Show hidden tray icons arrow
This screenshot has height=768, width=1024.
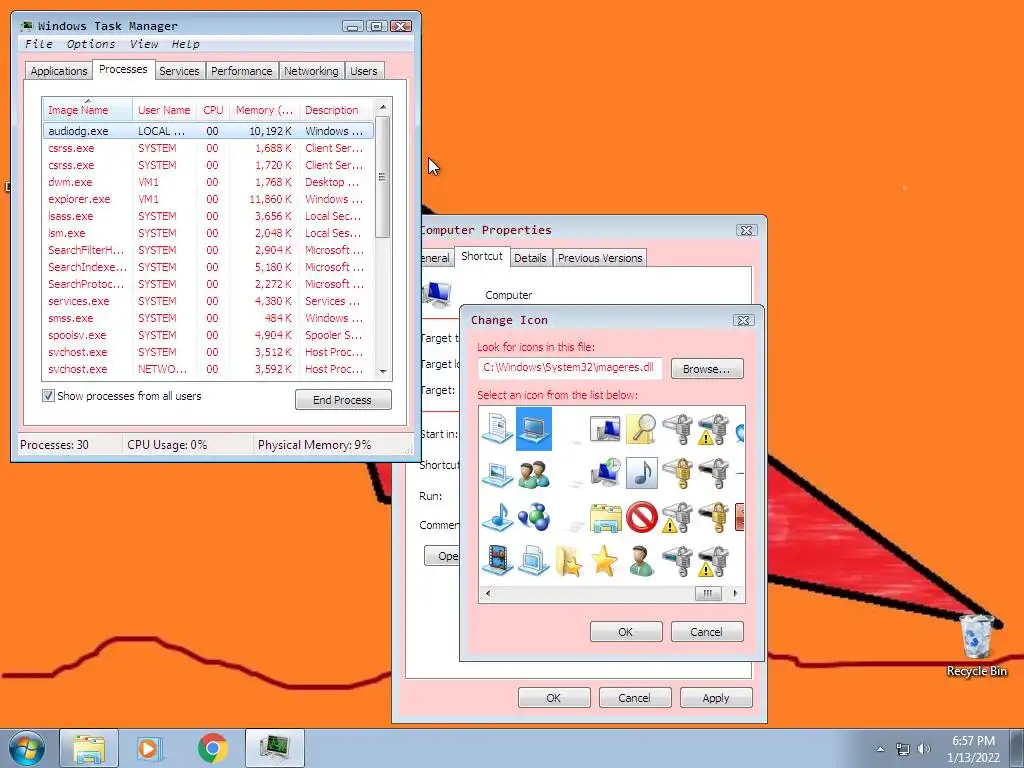point(880,749)
